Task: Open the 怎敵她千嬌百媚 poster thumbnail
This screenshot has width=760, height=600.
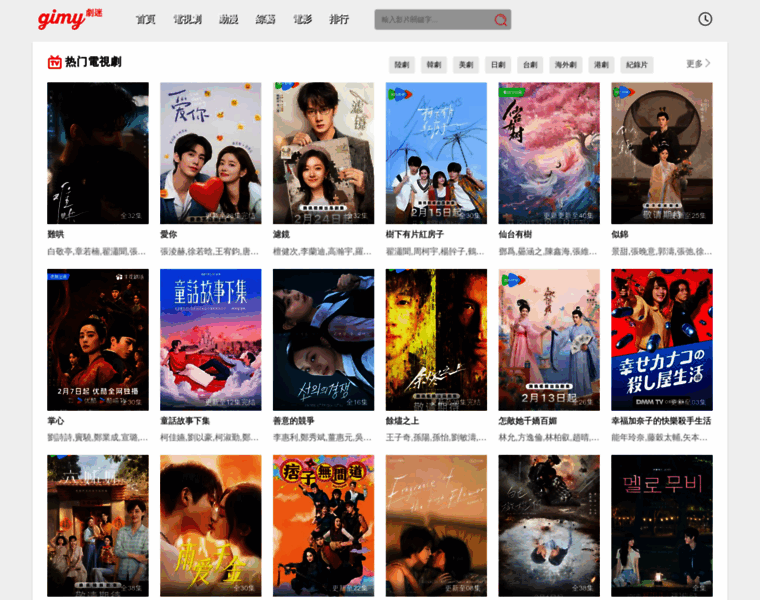Action: 549,340
